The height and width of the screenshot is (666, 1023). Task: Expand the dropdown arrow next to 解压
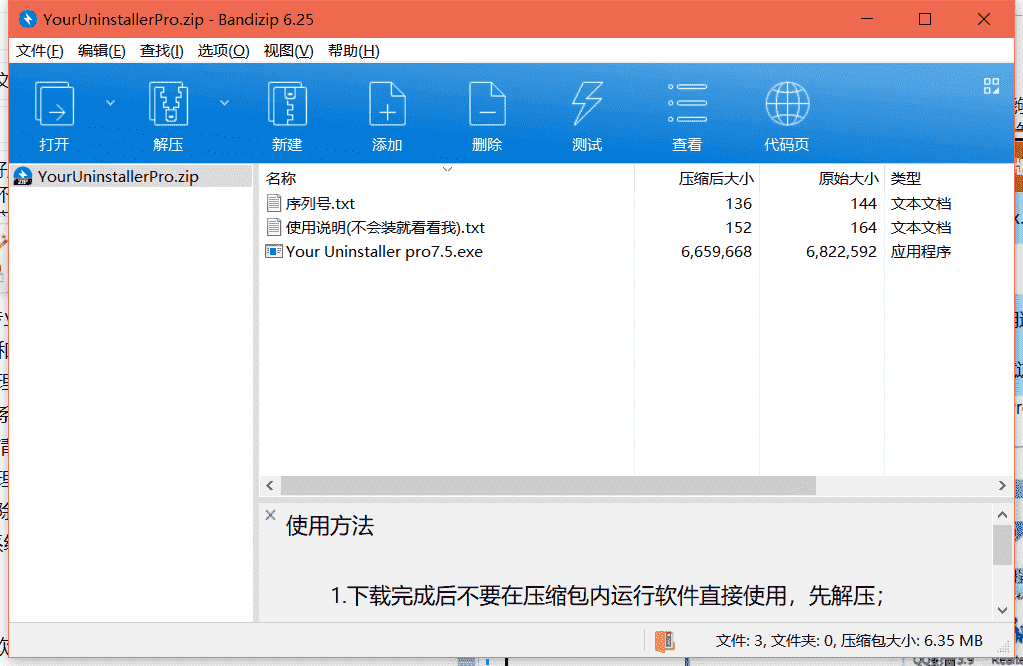click(x=224, y=103)
